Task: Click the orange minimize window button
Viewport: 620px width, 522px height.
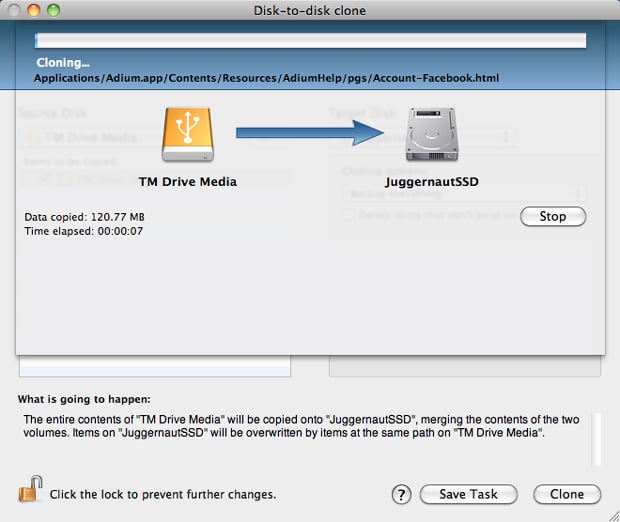Action: [34, 10]
